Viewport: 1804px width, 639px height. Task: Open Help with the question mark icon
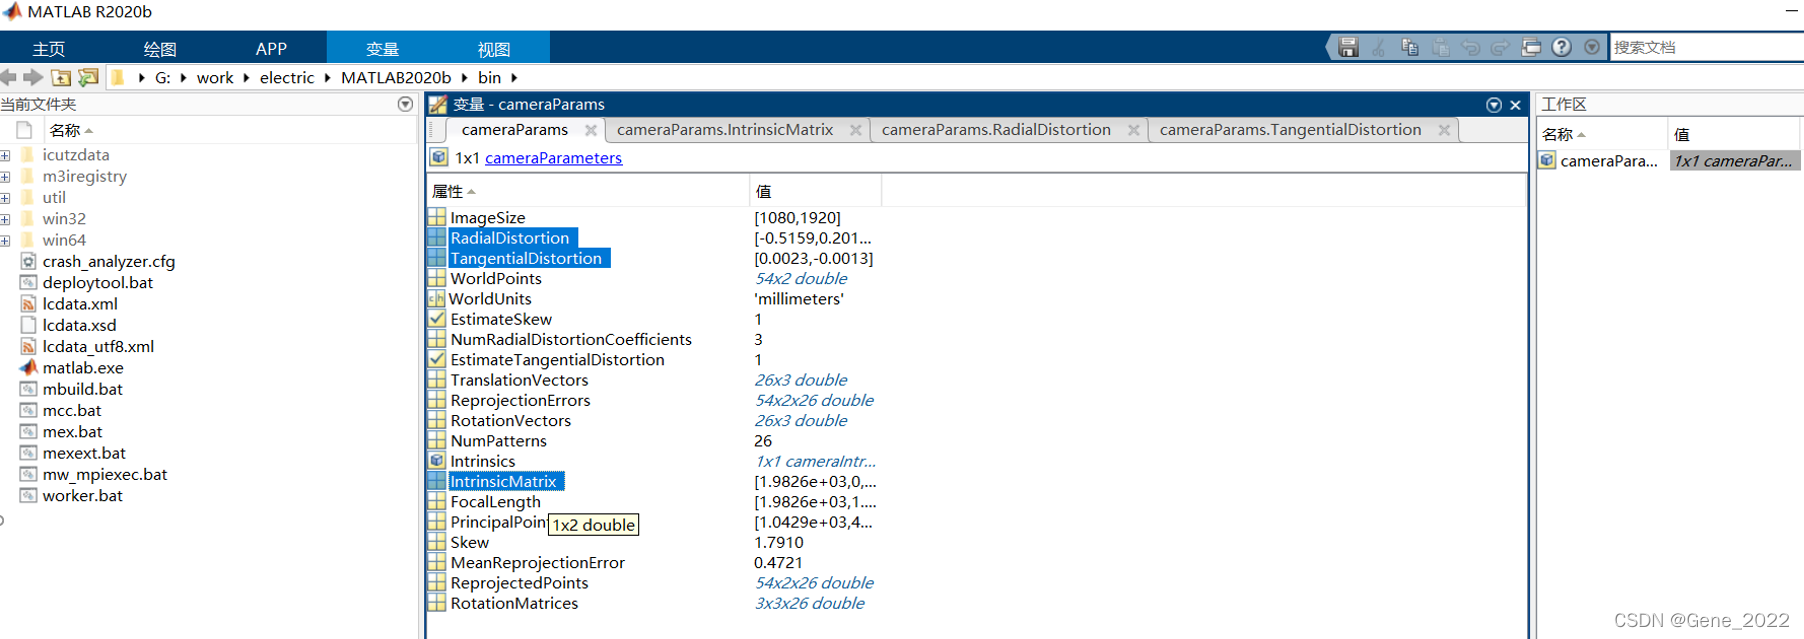click(x=1562, y=47)
